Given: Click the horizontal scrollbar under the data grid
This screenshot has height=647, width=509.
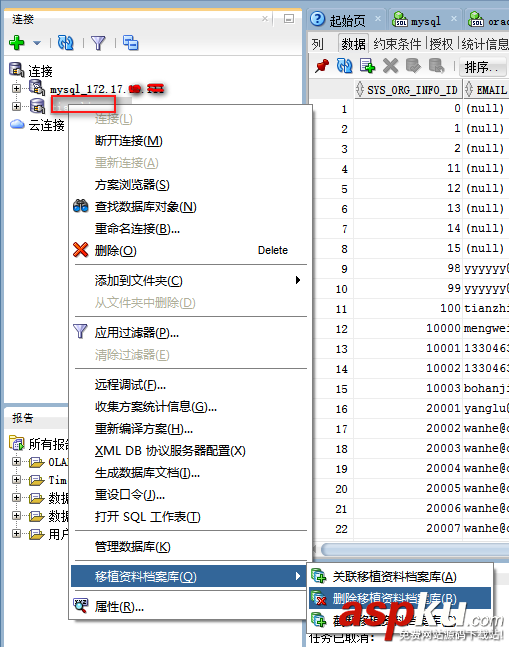Looking at the screenshot, I should 415,549.
